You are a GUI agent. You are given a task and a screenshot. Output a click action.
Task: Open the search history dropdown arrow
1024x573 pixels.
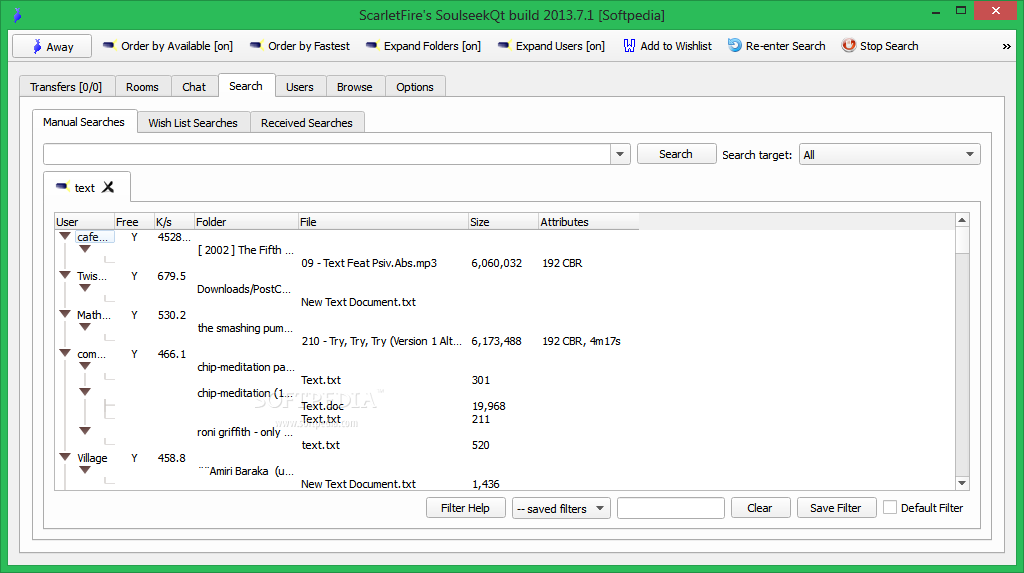620,154
